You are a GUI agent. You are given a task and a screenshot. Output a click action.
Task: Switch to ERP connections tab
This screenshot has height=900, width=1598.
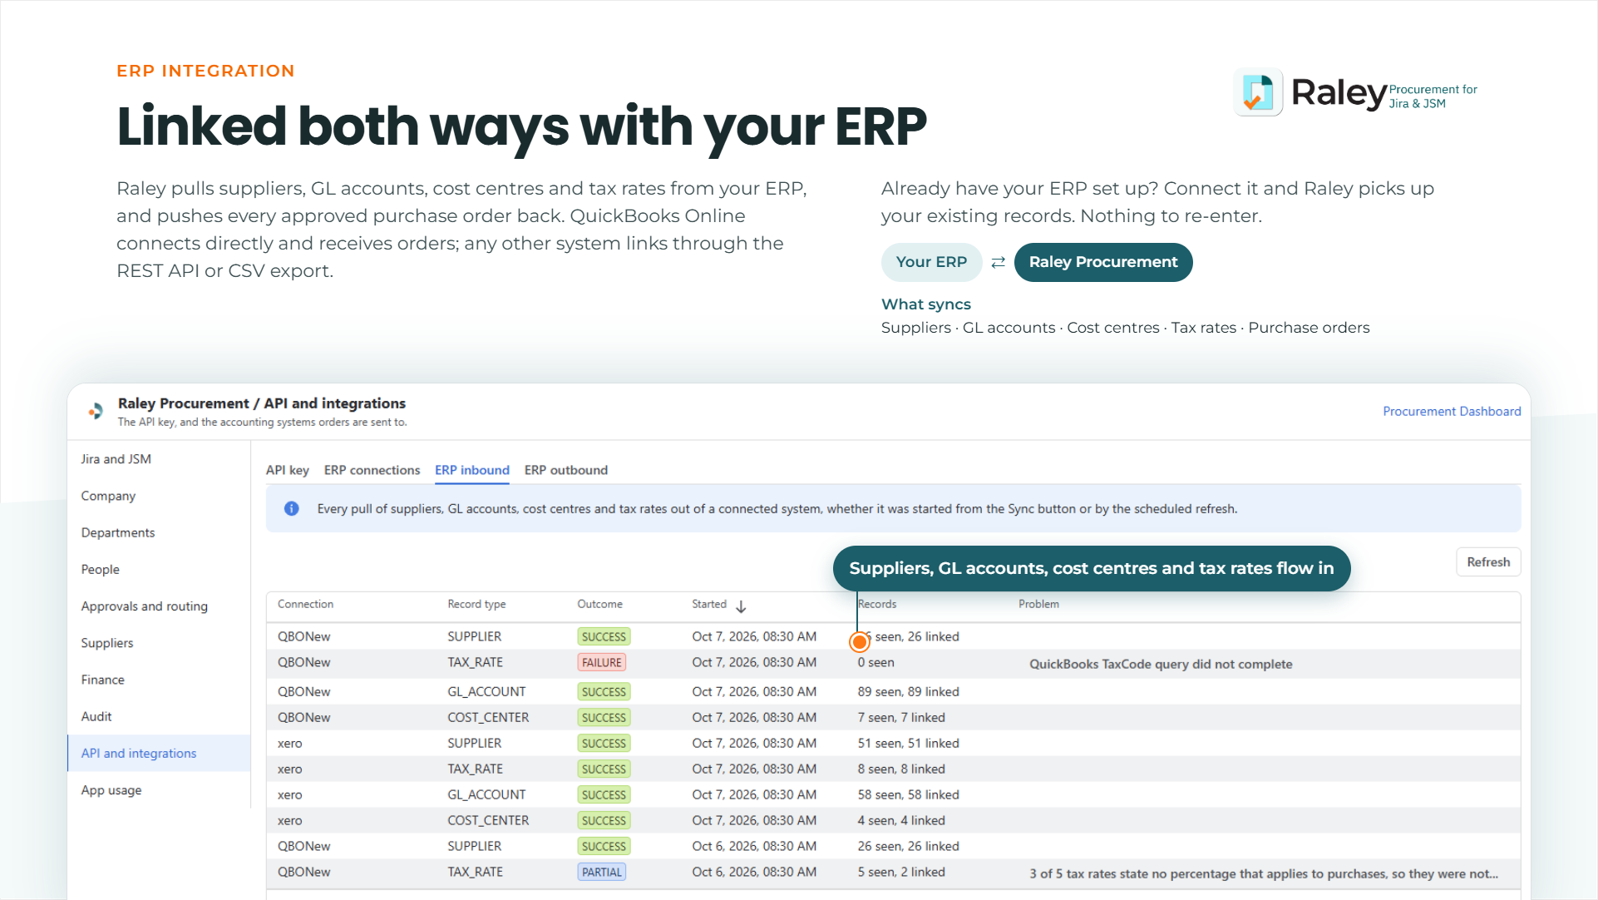(x=372, y=470)
